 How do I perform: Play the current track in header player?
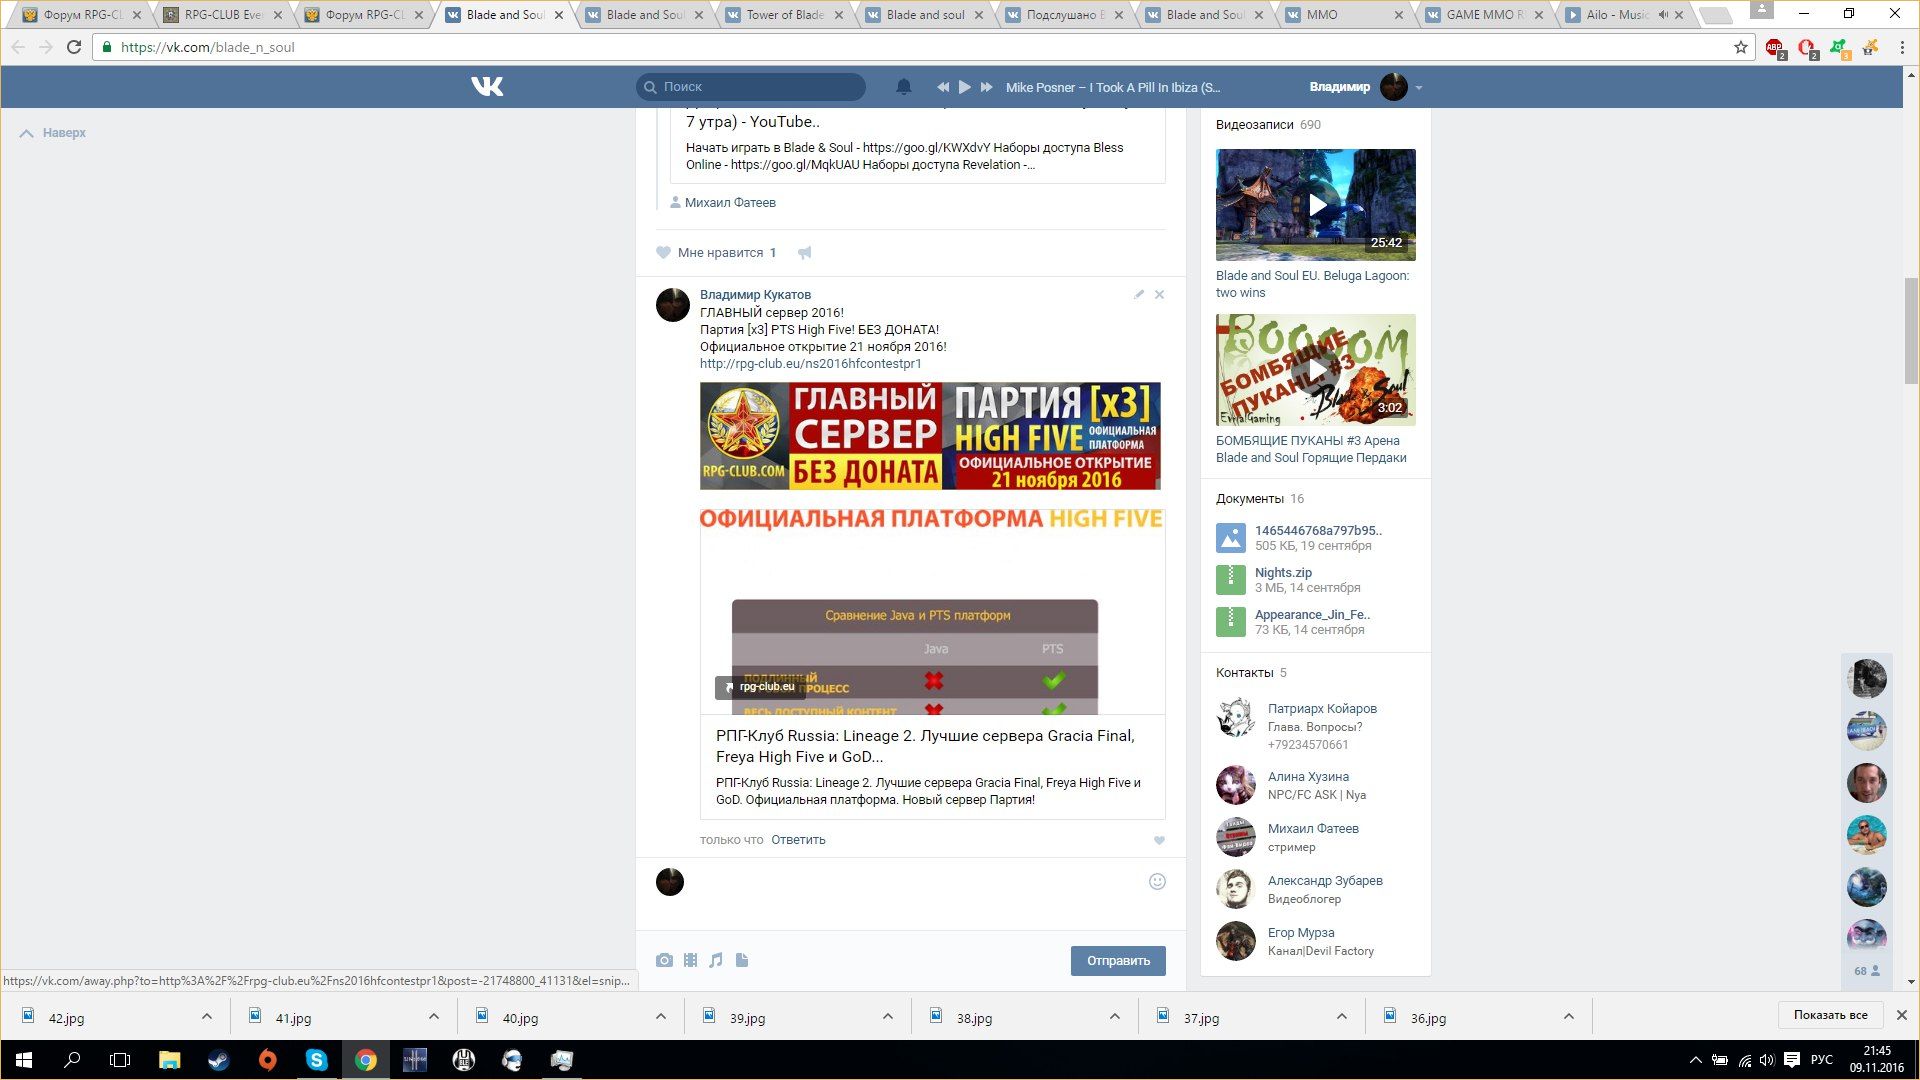964,87
